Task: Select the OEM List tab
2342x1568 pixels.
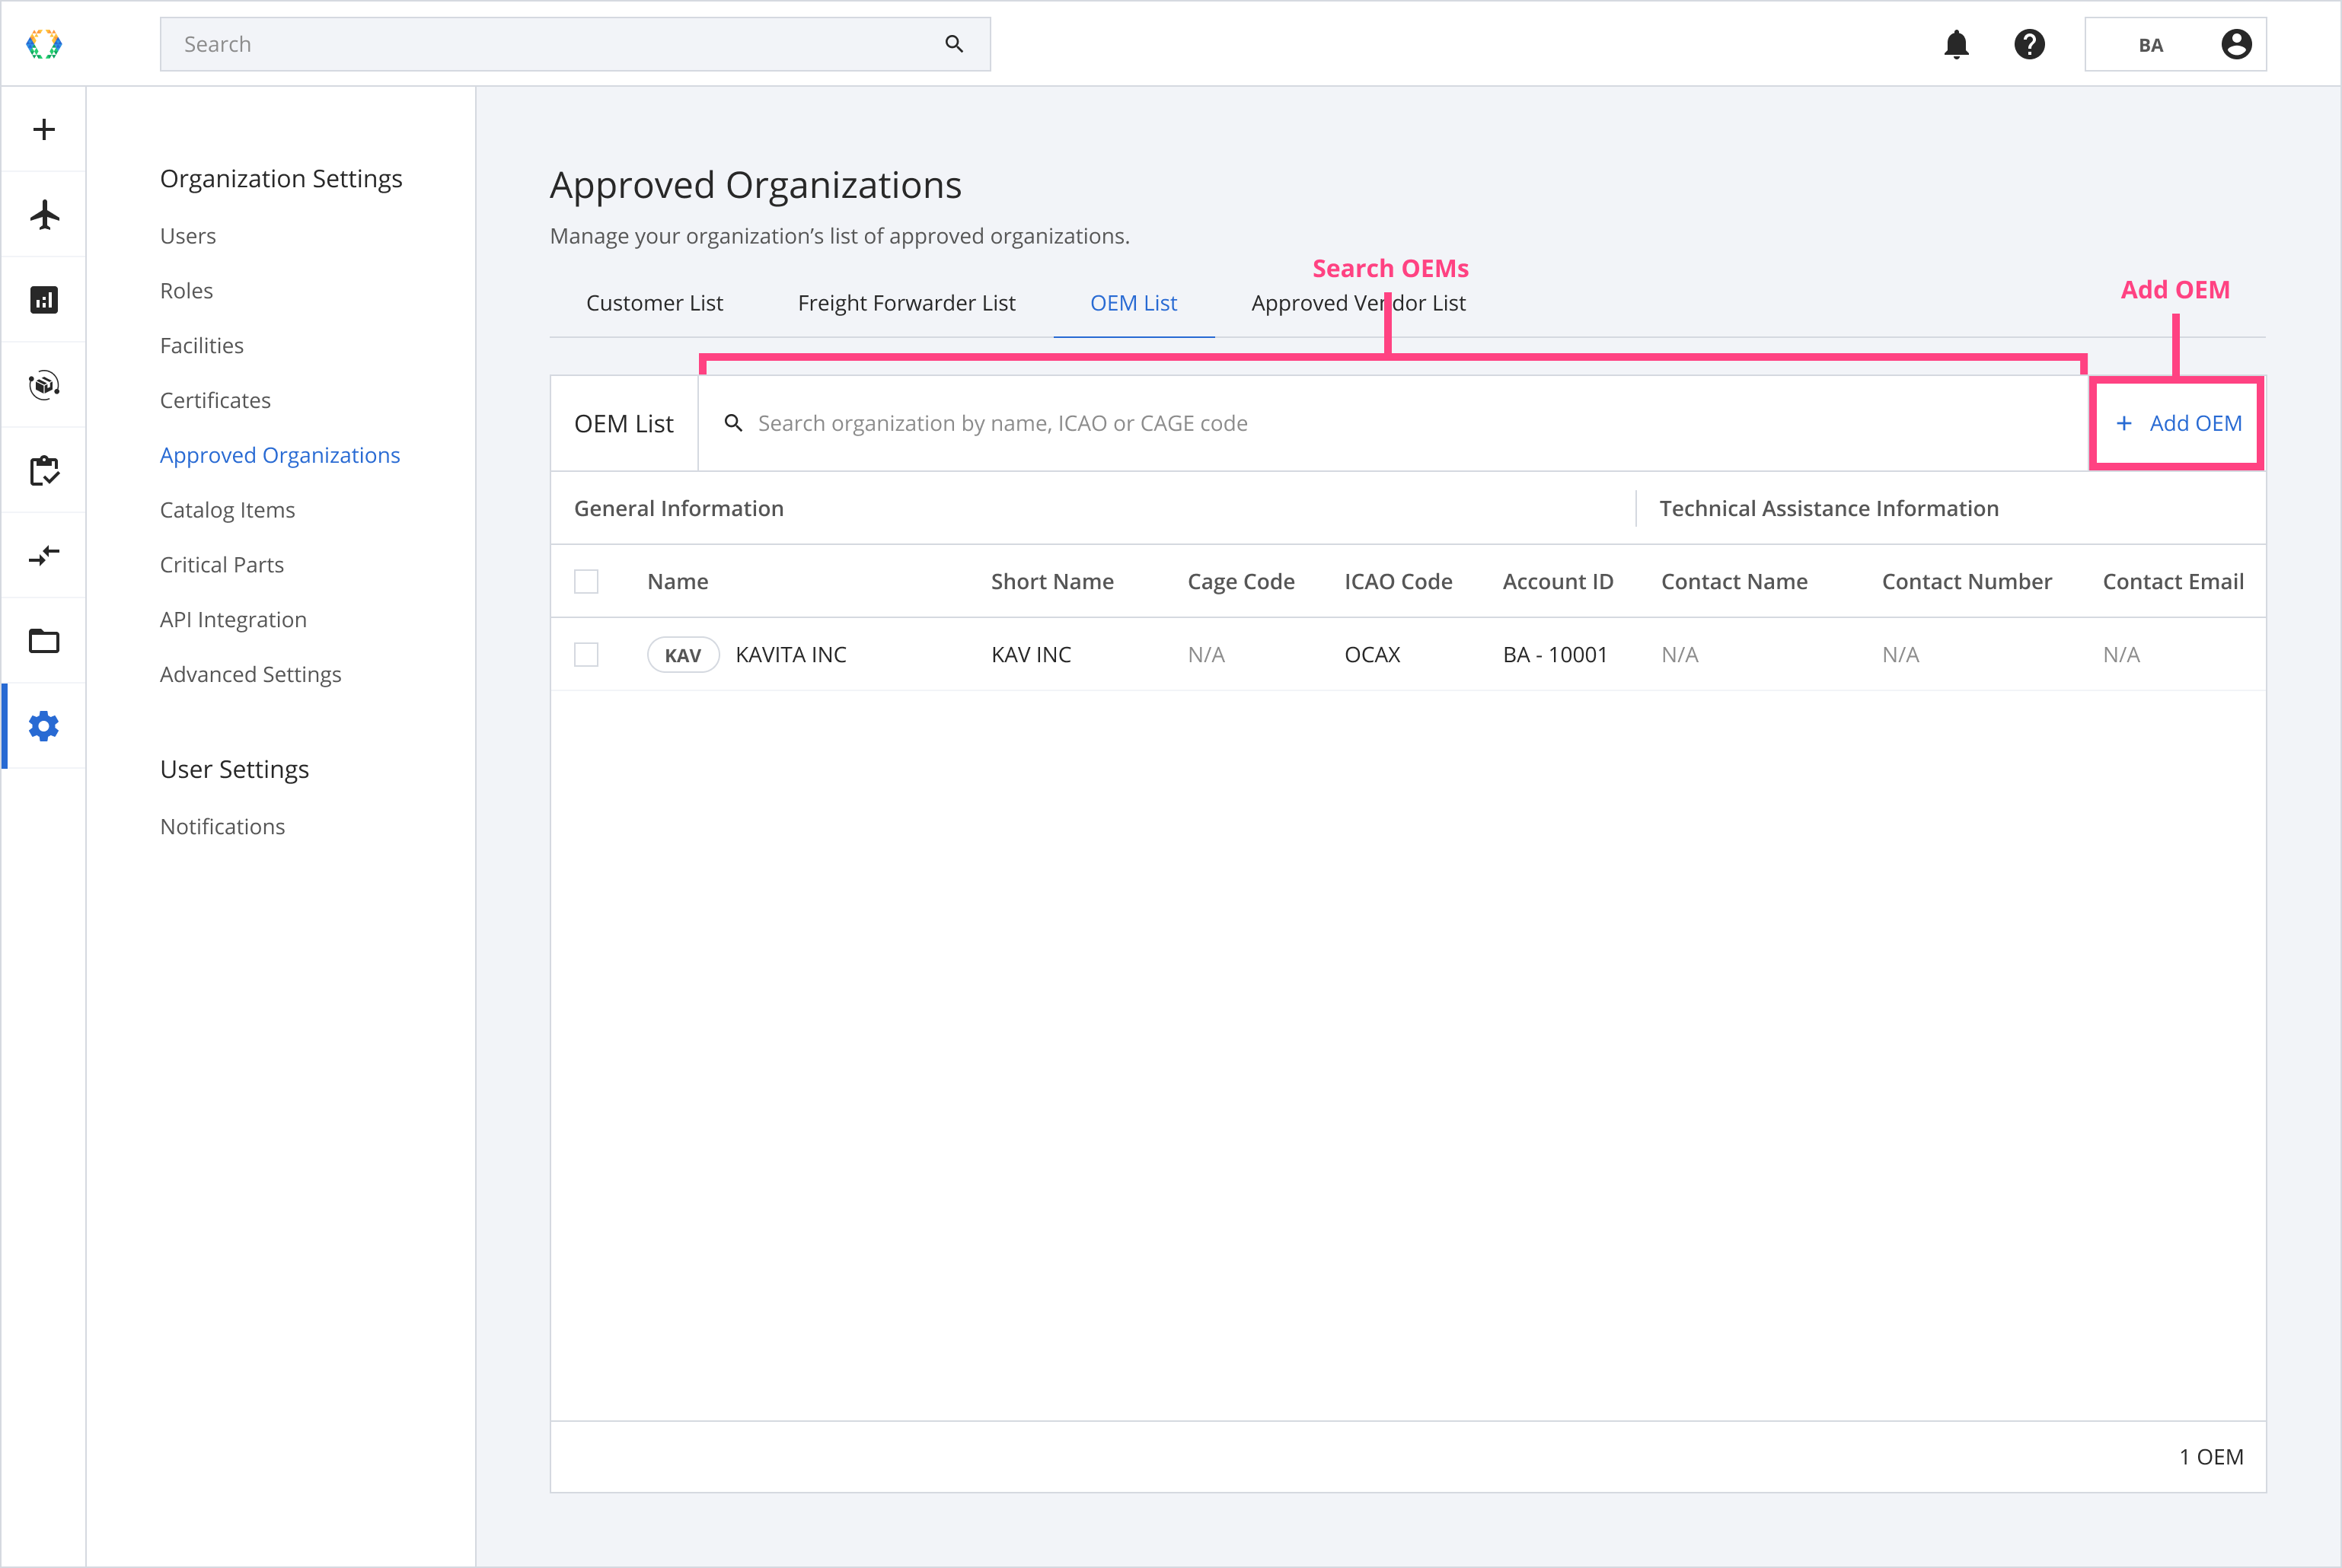Action: click(x=1133, y=303)
